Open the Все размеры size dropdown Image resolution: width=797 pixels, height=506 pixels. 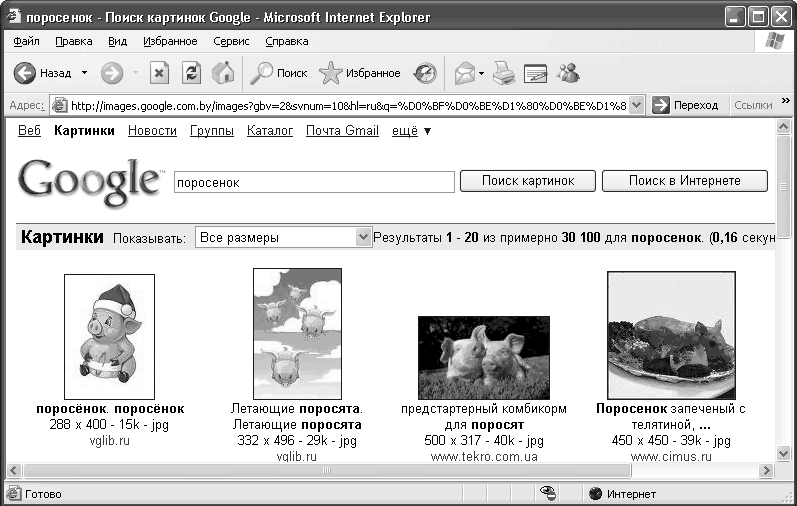[283, 237]
